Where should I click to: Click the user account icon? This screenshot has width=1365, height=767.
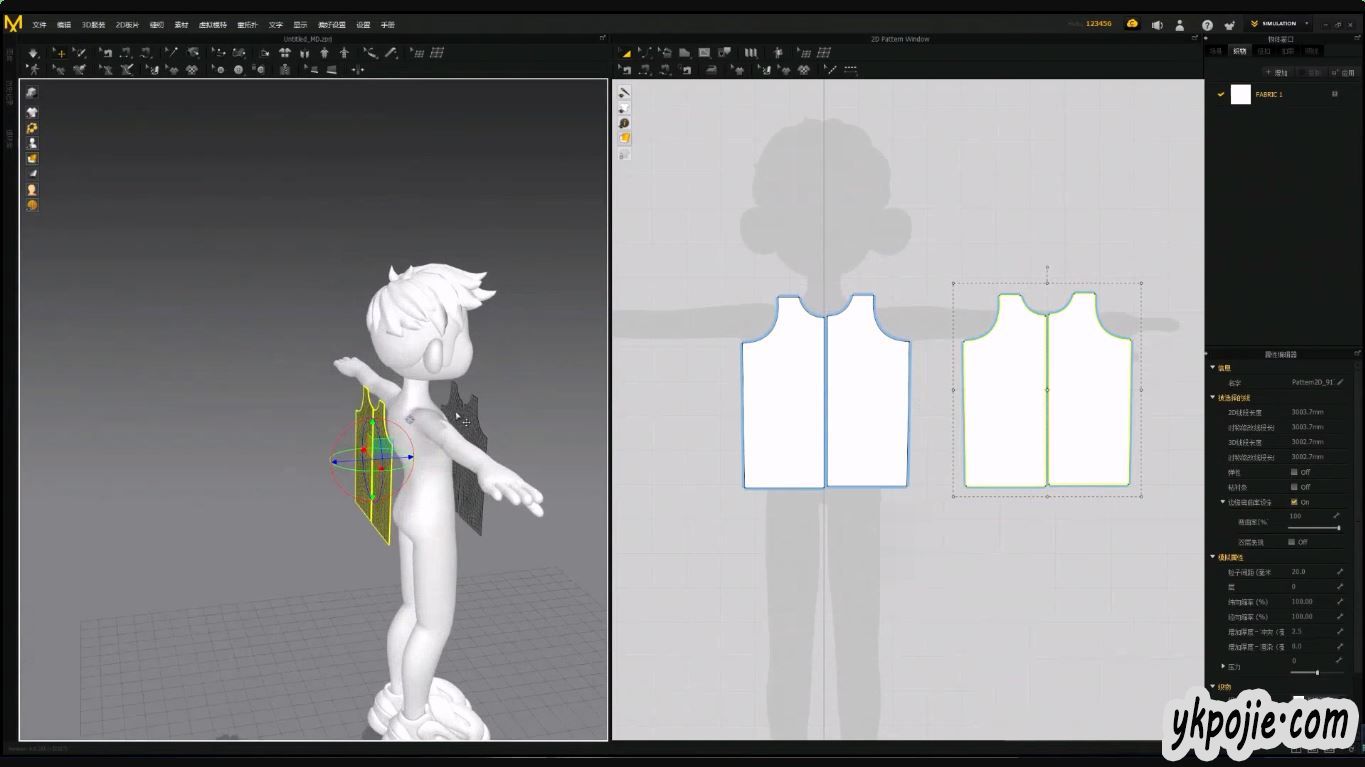coord(1180,25)
